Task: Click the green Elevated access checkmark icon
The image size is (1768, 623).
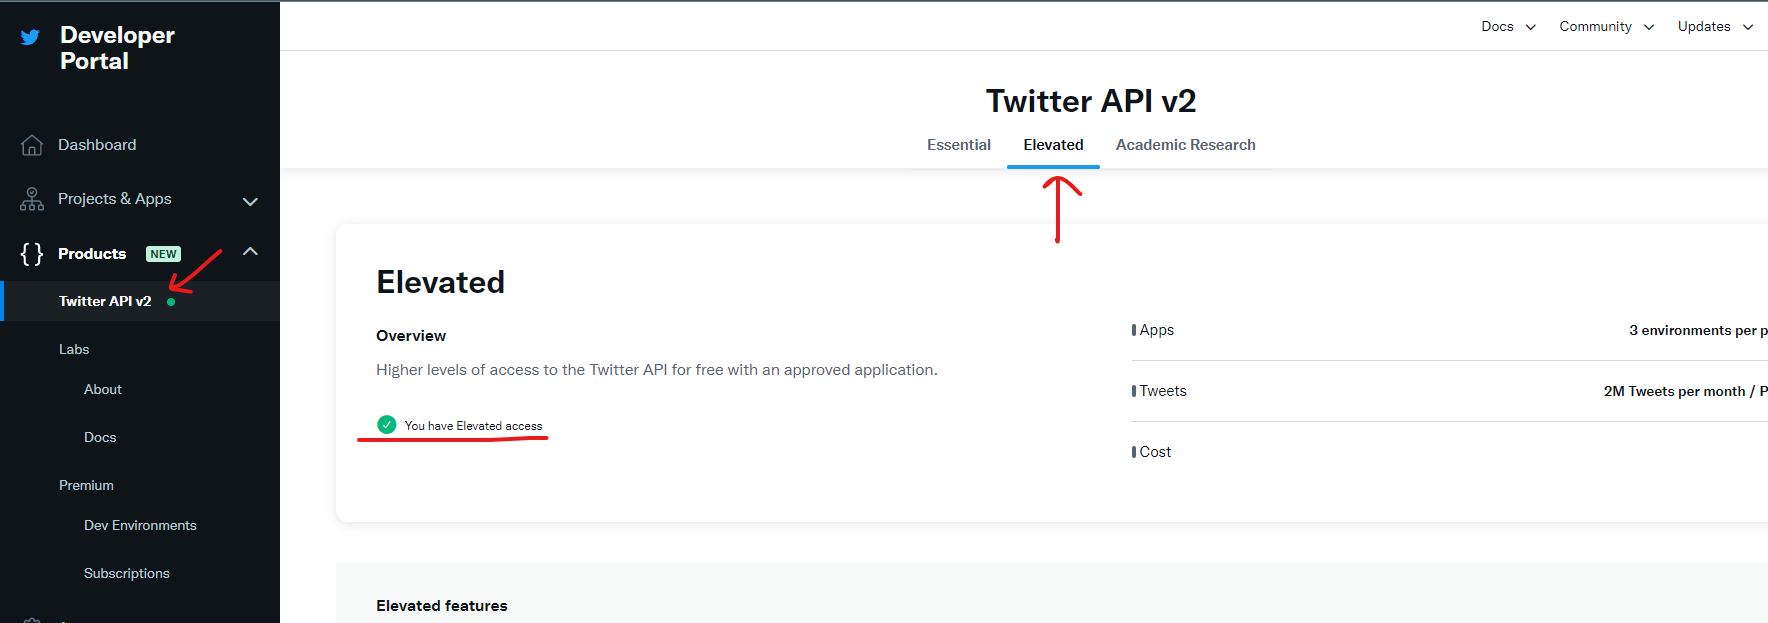Action: (x=387, y=425)
